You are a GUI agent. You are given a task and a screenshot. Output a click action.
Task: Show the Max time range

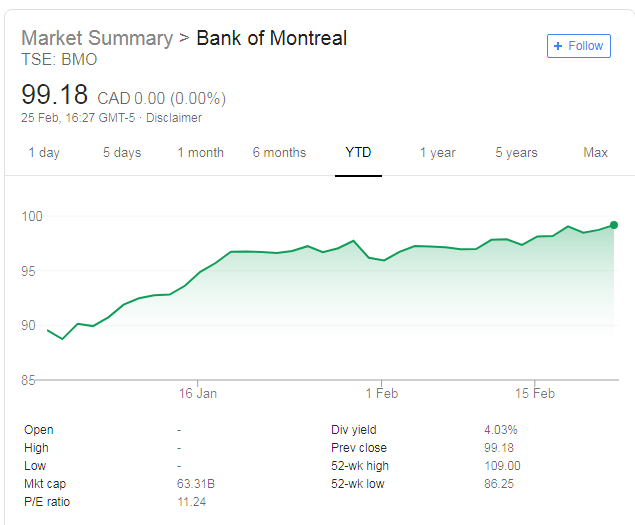[x=595, y=153]
